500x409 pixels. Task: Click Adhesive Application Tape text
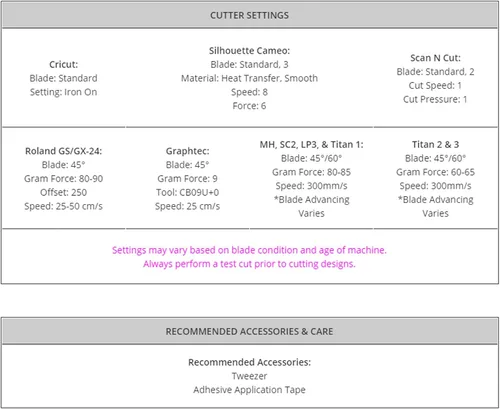249,390
